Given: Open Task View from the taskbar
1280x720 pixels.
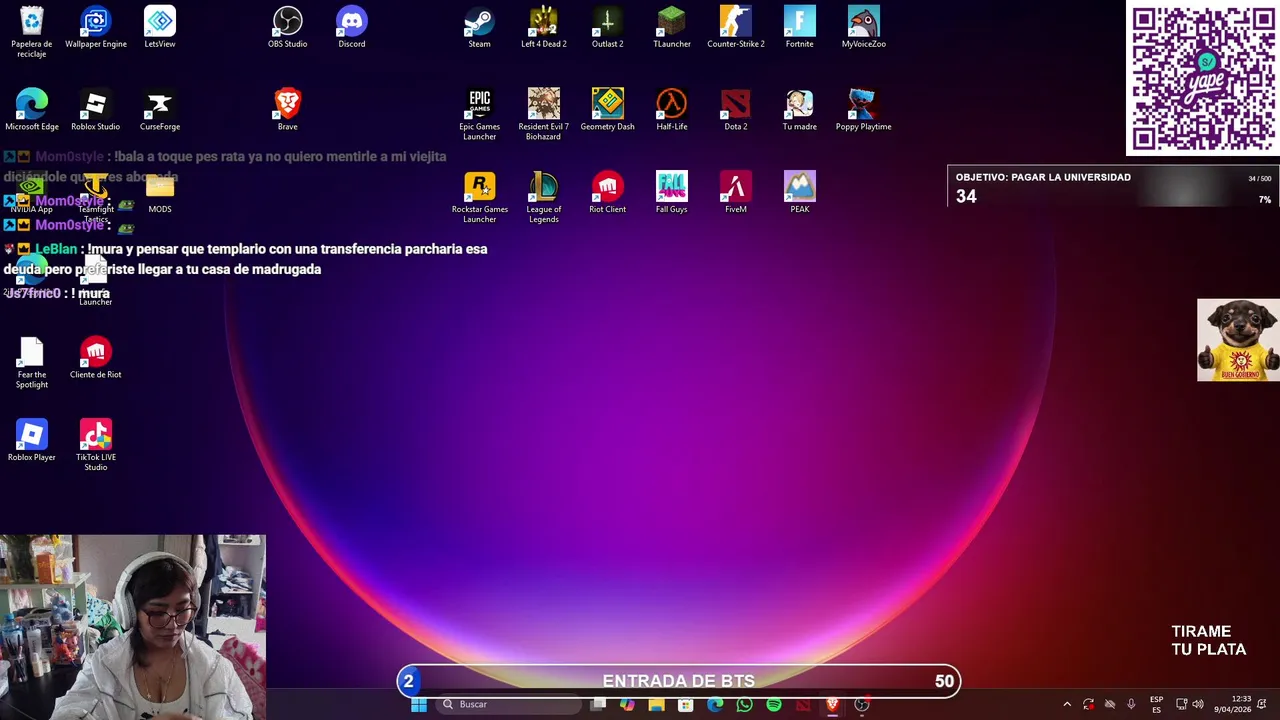Looking at the screenshot, I should tap(598, 705).
